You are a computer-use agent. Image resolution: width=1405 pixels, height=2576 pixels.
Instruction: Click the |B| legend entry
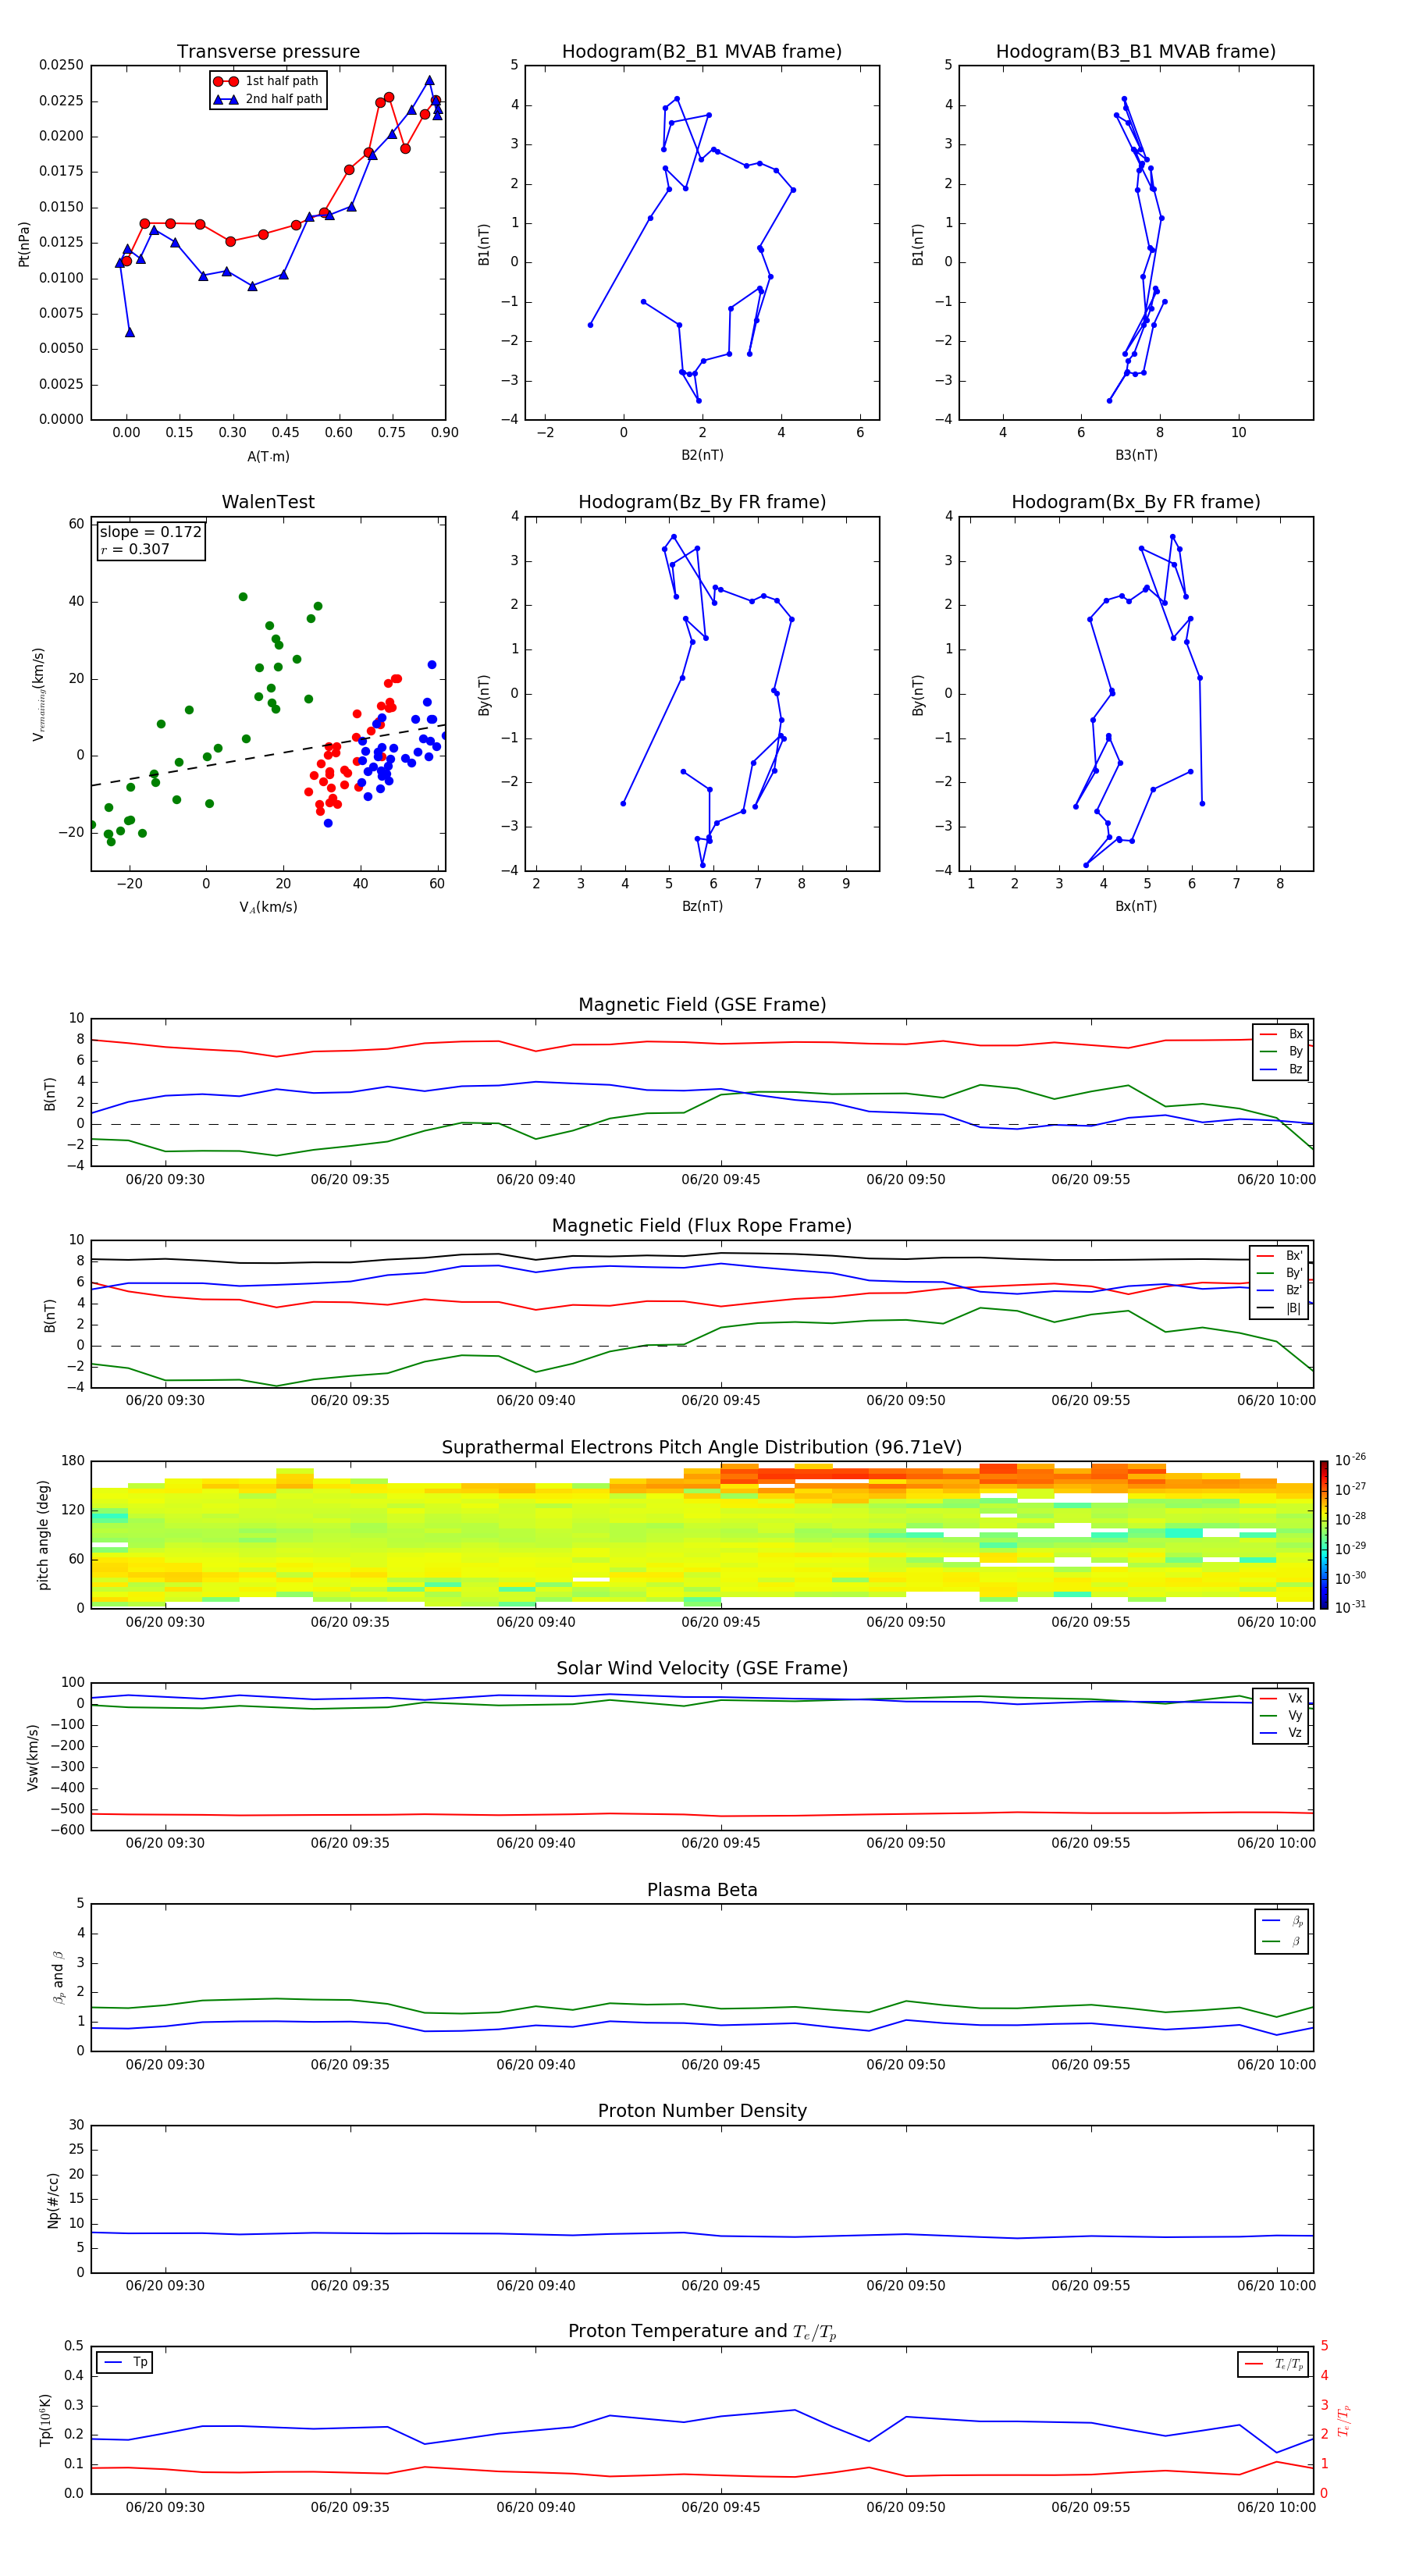[x=1279, y=1308]
